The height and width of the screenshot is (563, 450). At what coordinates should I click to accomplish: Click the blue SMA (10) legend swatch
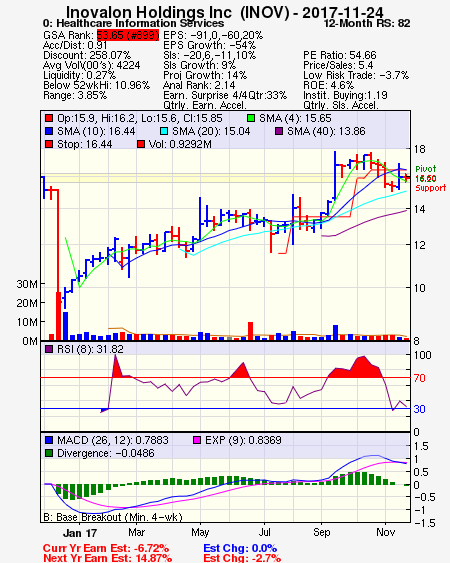[x=49, y=131]
